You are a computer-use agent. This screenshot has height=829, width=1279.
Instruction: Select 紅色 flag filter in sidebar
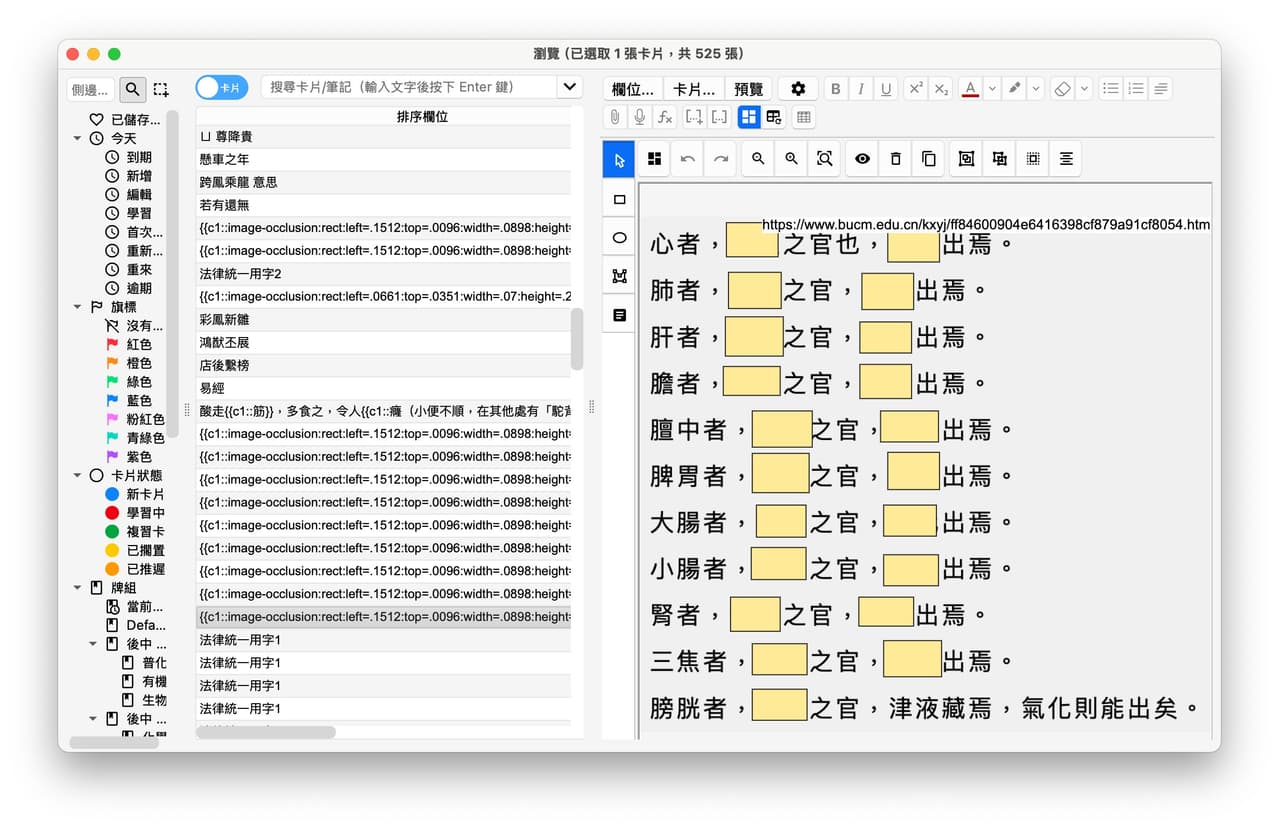(139, 344)
